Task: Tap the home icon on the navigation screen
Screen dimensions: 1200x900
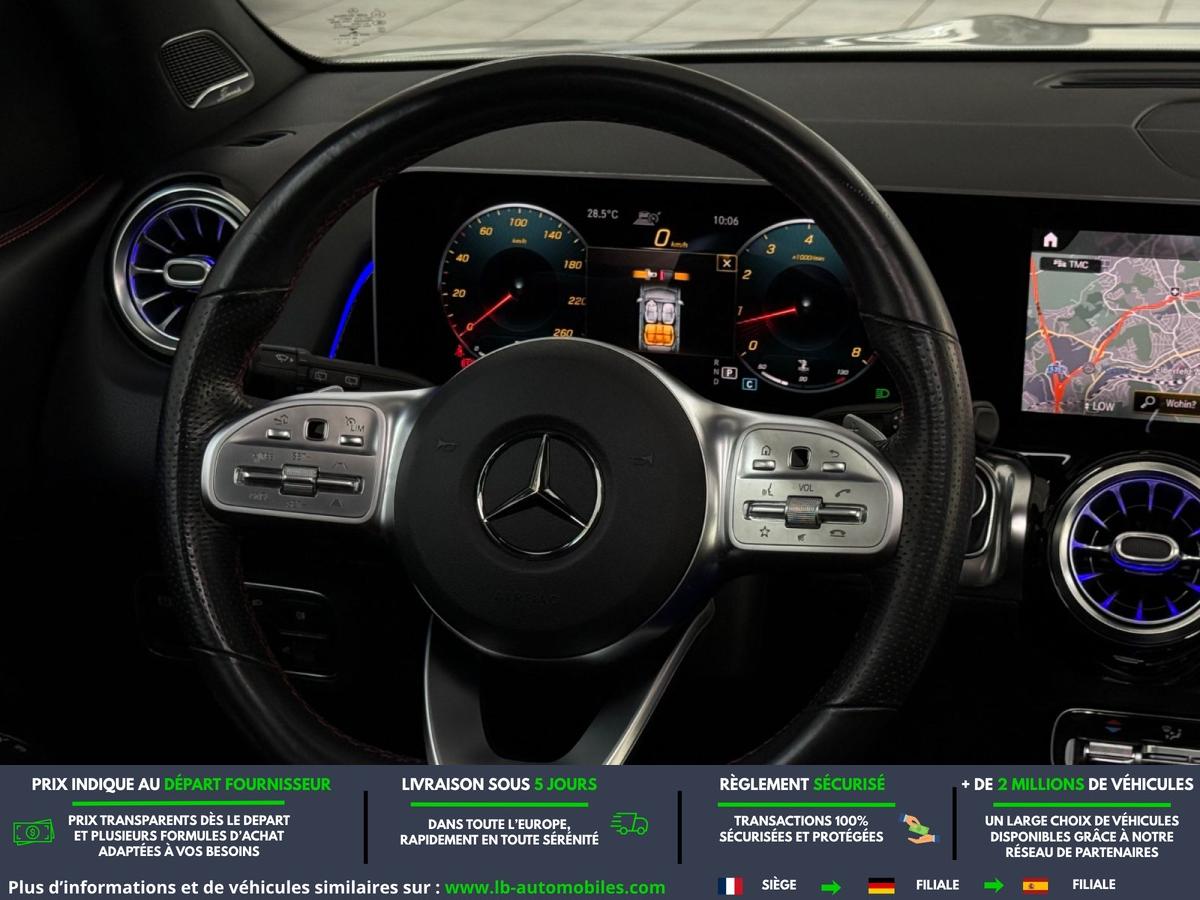Action: pos(1050,240)
